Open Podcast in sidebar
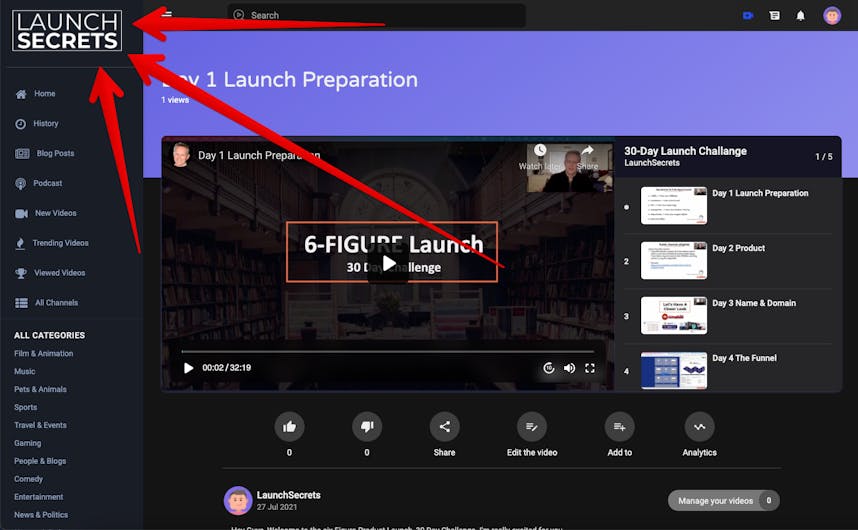Viewport: 858px width, 530px height. (38, 183)
